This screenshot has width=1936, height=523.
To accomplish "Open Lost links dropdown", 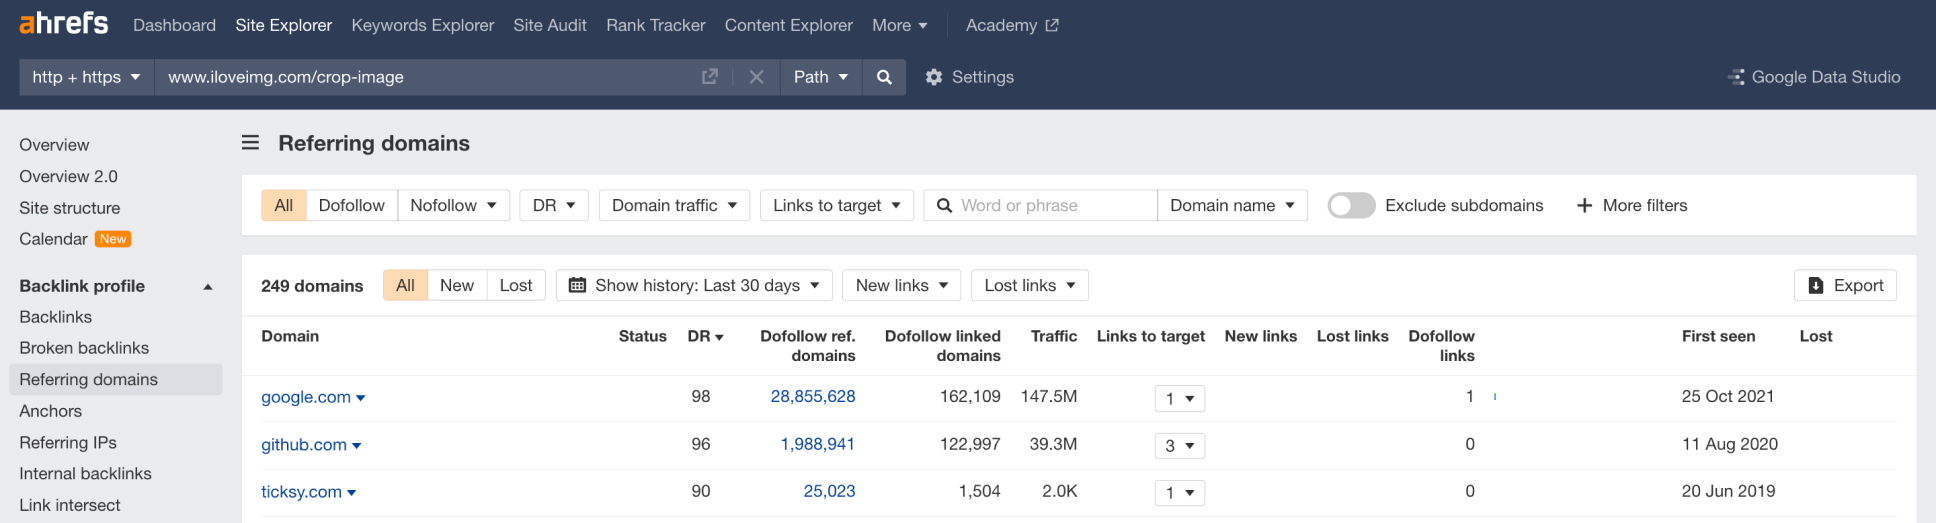I will pos(1029,285).
